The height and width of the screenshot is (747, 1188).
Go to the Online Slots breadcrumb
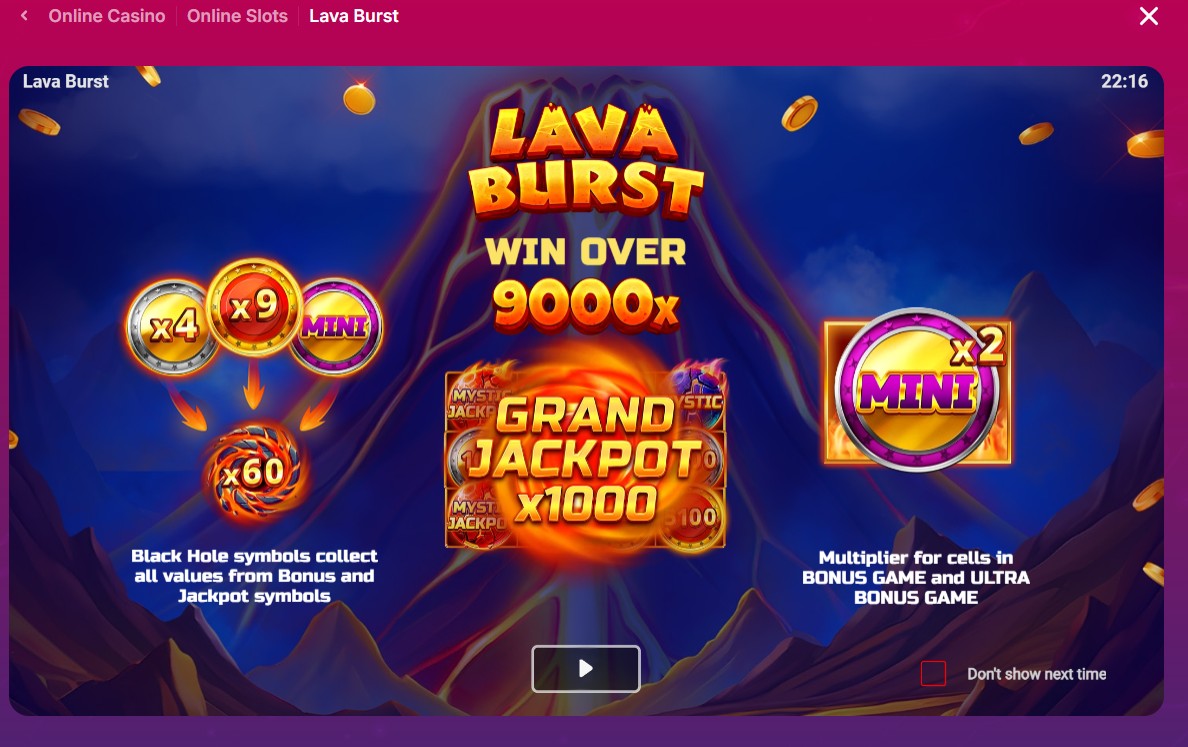[x=237, y=16]
